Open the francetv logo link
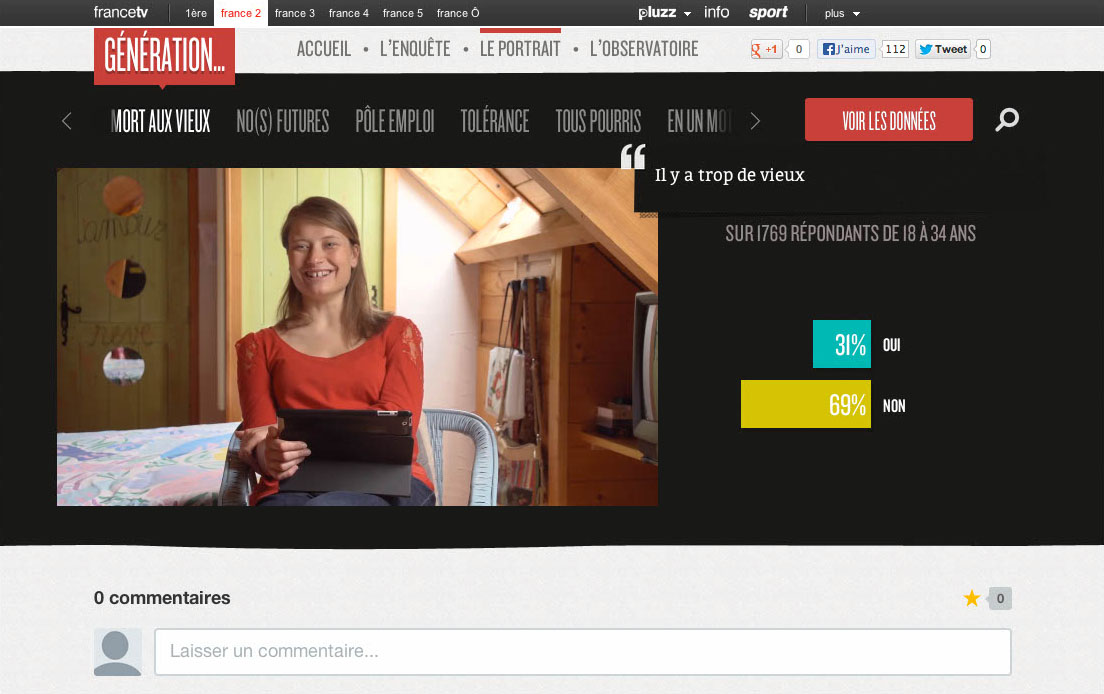 pos(121,13)
